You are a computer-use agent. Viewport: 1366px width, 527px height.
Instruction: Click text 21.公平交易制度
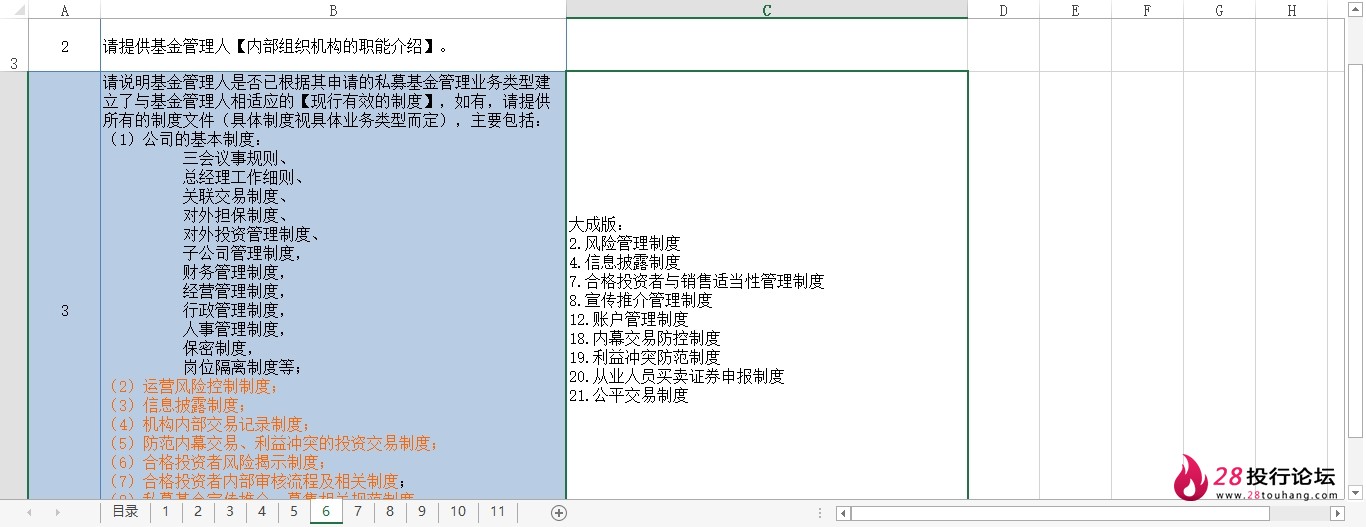click(x=628, y=395)
